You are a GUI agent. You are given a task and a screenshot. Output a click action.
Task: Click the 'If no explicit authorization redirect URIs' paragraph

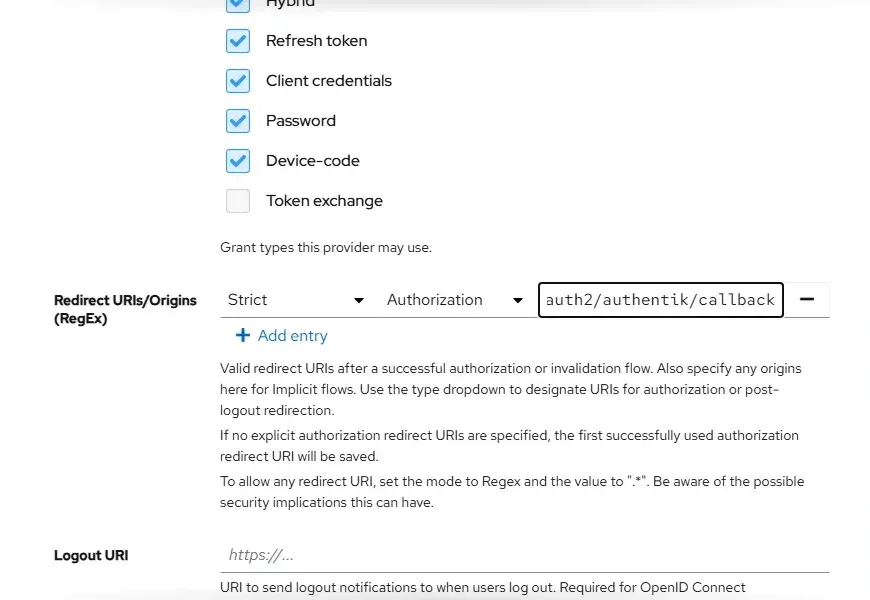[x=509, y=446]
